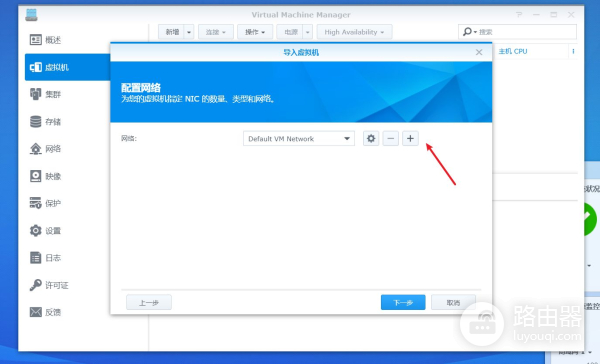Select the 虚拟机 sidebar item
The width and height of the screenshot is (600, 364).
(x=68, y=67)
